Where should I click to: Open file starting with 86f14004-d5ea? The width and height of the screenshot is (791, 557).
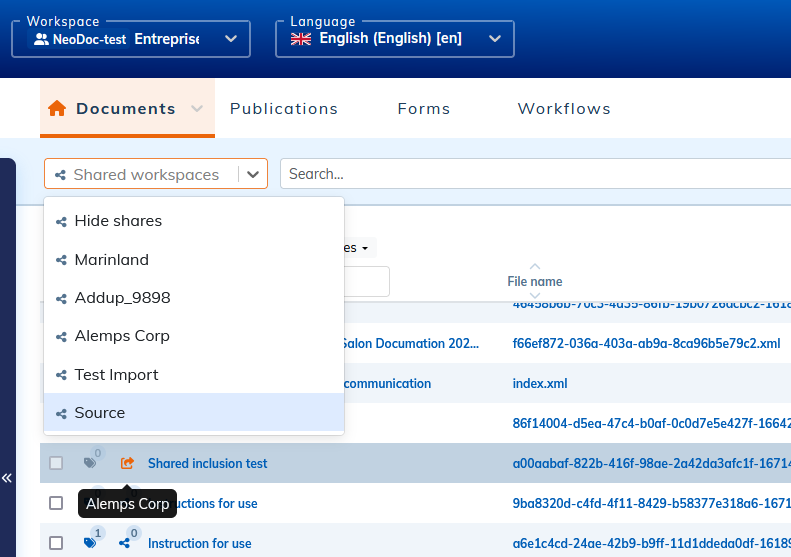click(x=652, y=423)
